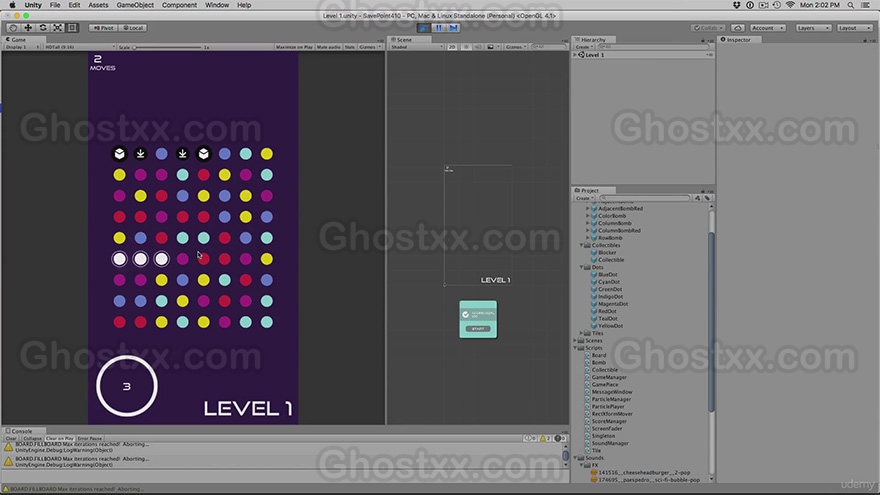Open Game view Gizmos dropdown
Viewport: 880px width, 495px height.
[x=369, y=47]
